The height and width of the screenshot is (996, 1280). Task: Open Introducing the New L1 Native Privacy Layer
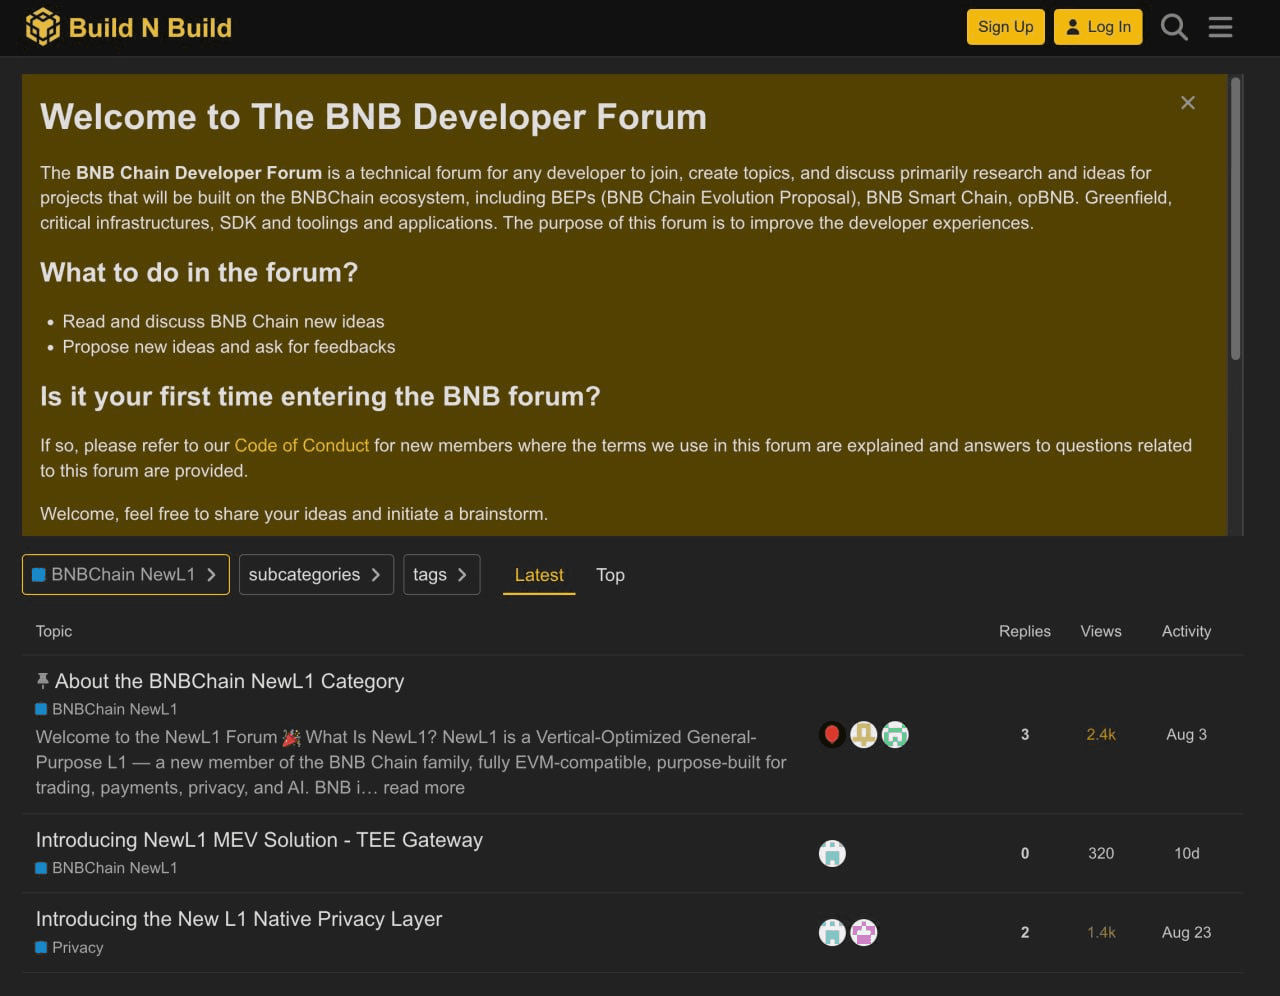239,919
